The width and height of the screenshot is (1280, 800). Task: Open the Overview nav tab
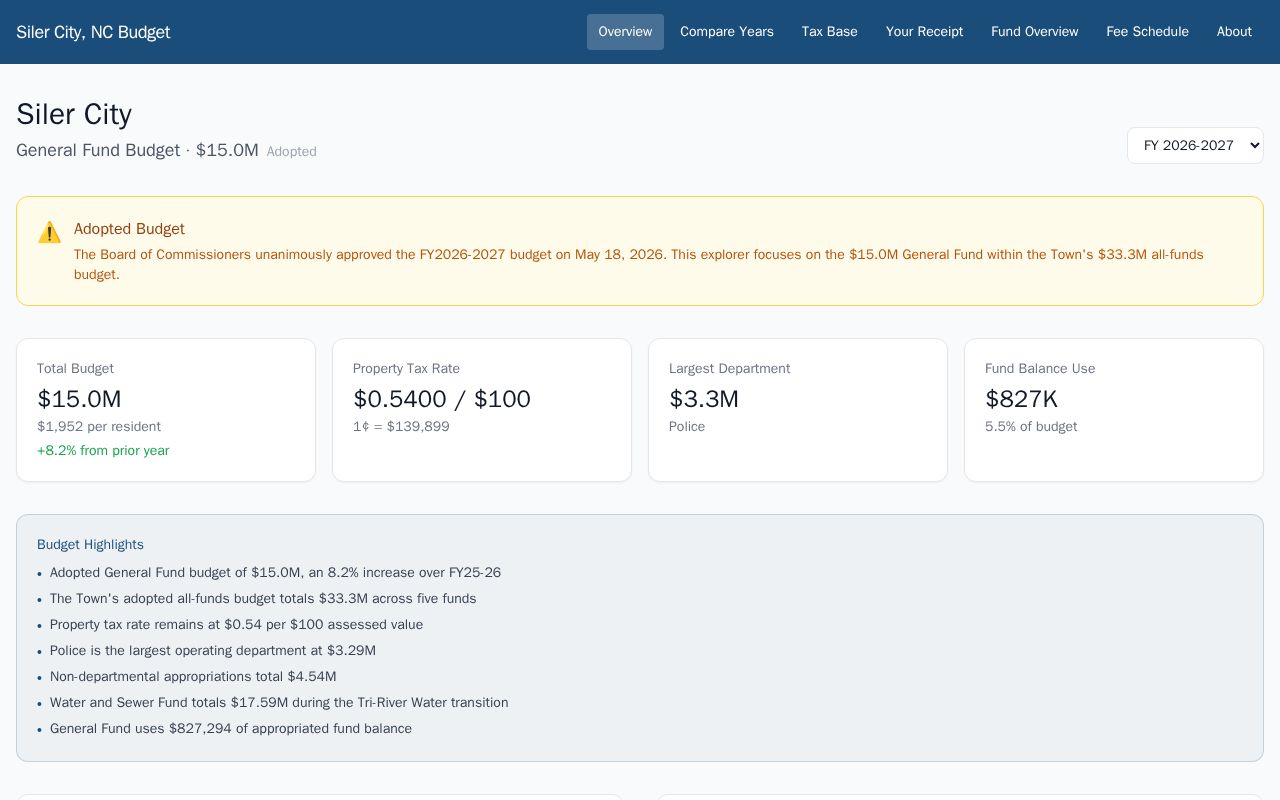coord(625,32)
